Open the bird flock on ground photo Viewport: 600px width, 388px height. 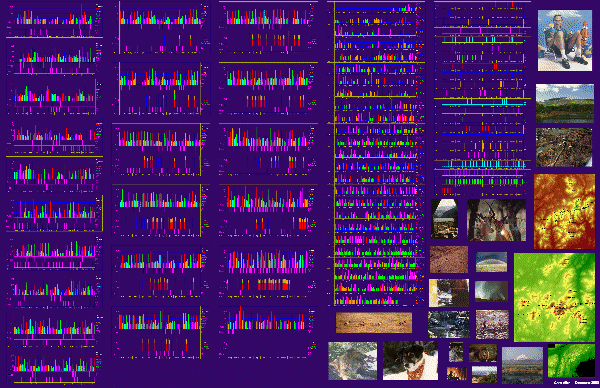click(492, 324)
